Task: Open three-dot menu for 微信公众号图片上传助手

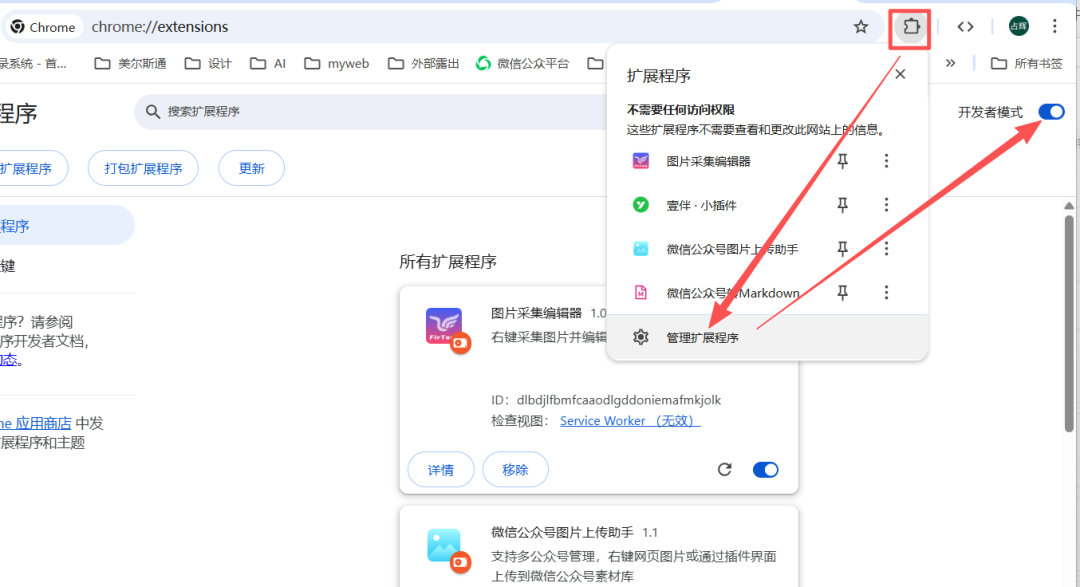Action: [886, 248]
